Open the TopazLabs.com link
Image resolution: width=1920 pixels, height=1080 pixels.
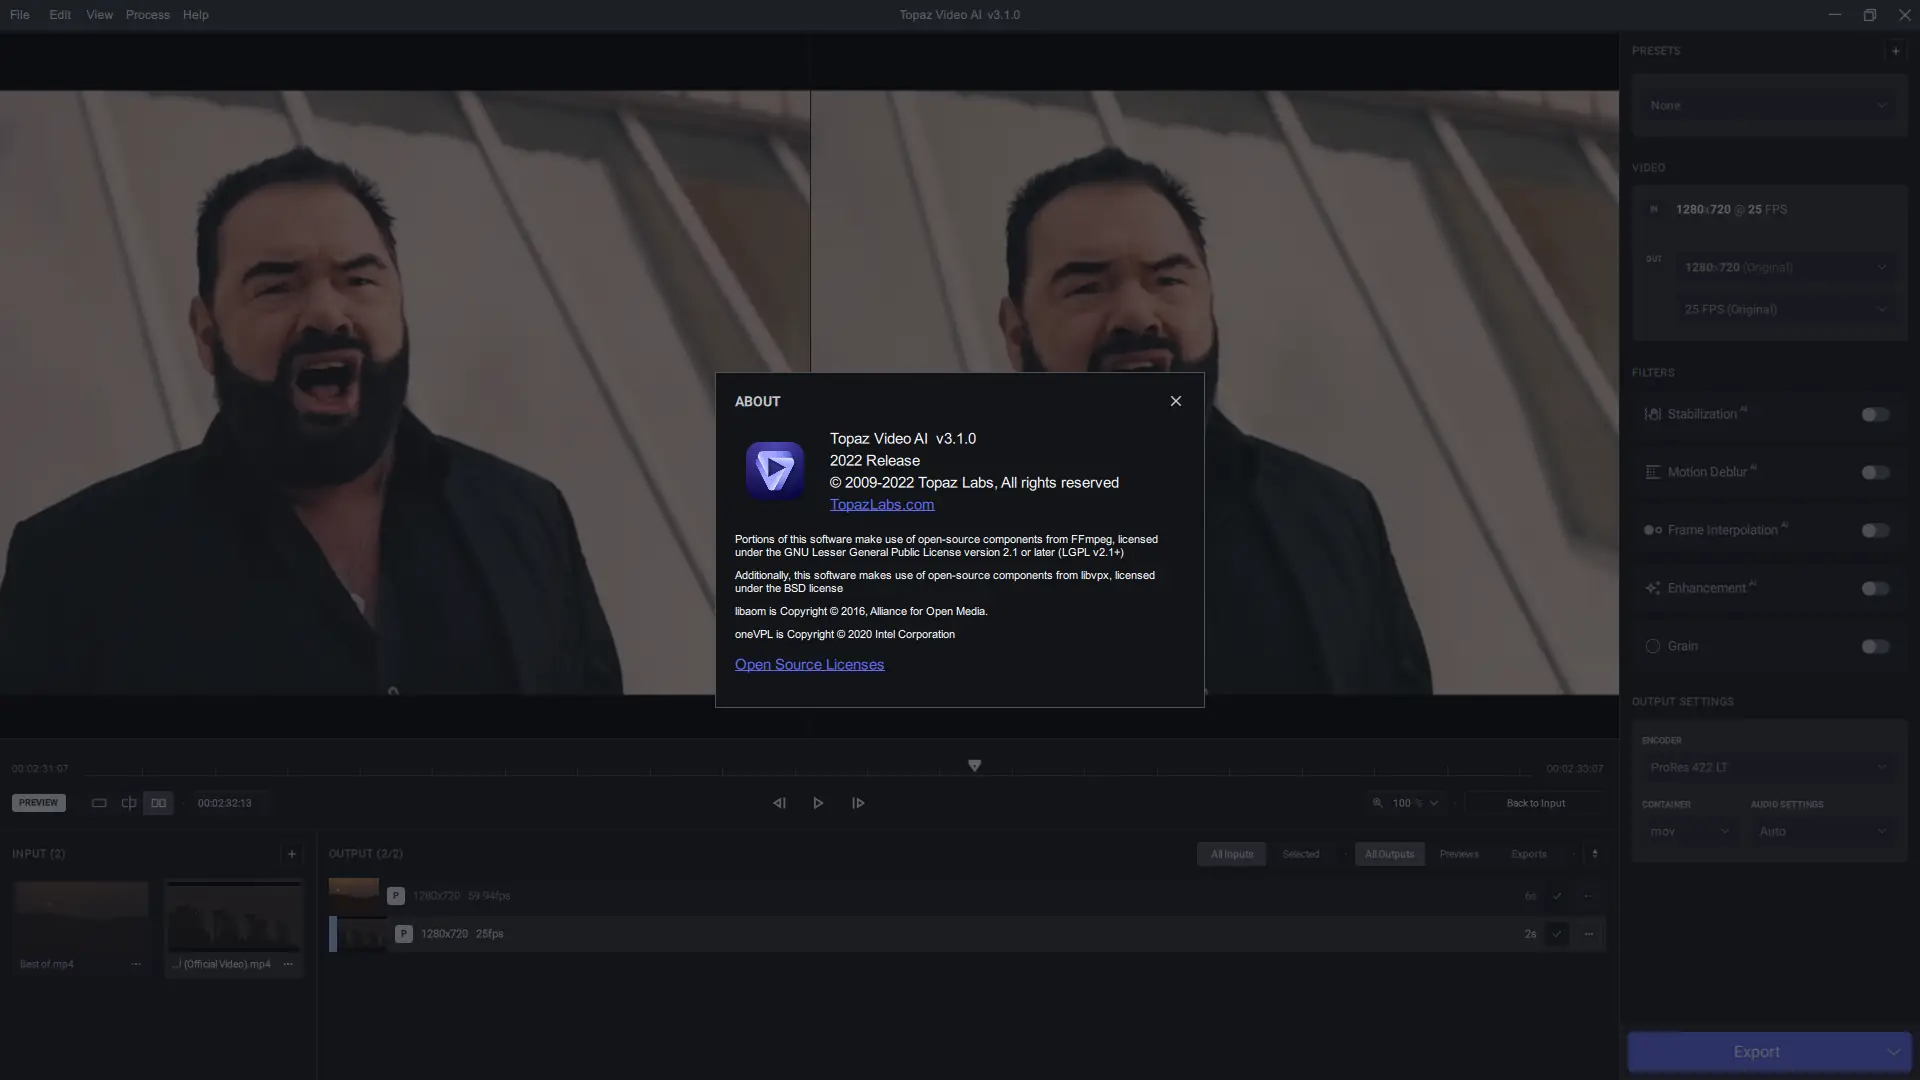pyautogui.click(x=881, y=505)
